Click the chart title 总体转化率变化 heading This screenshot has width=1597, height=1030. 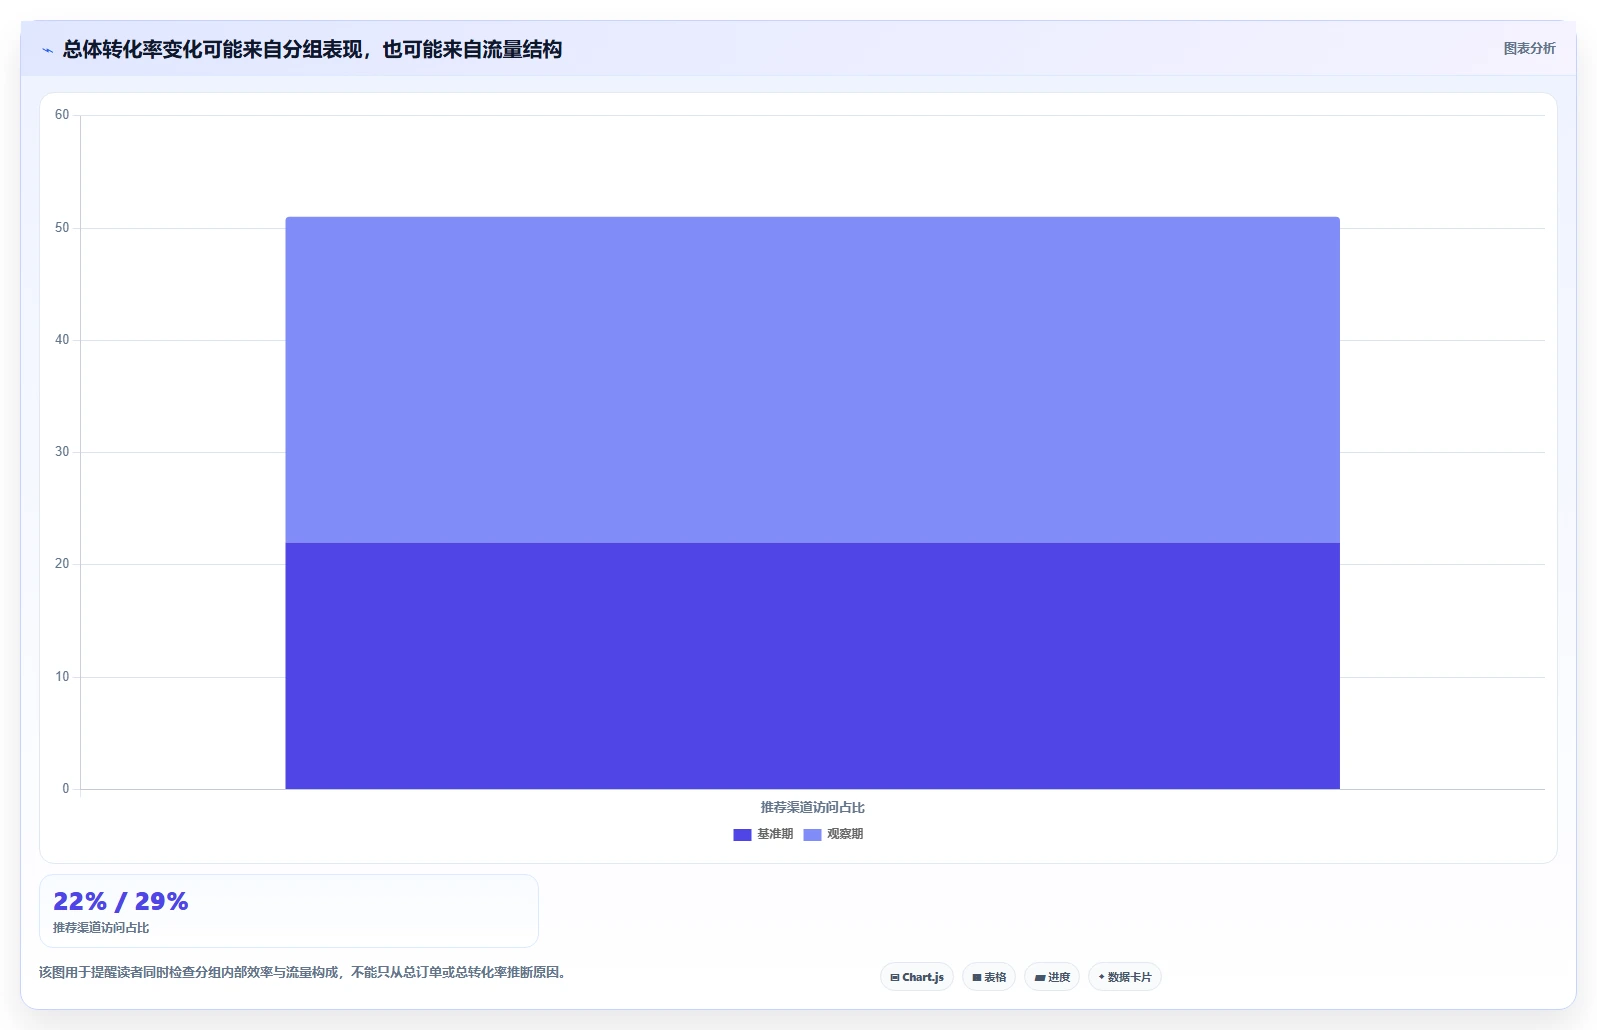tap(312, 49)
